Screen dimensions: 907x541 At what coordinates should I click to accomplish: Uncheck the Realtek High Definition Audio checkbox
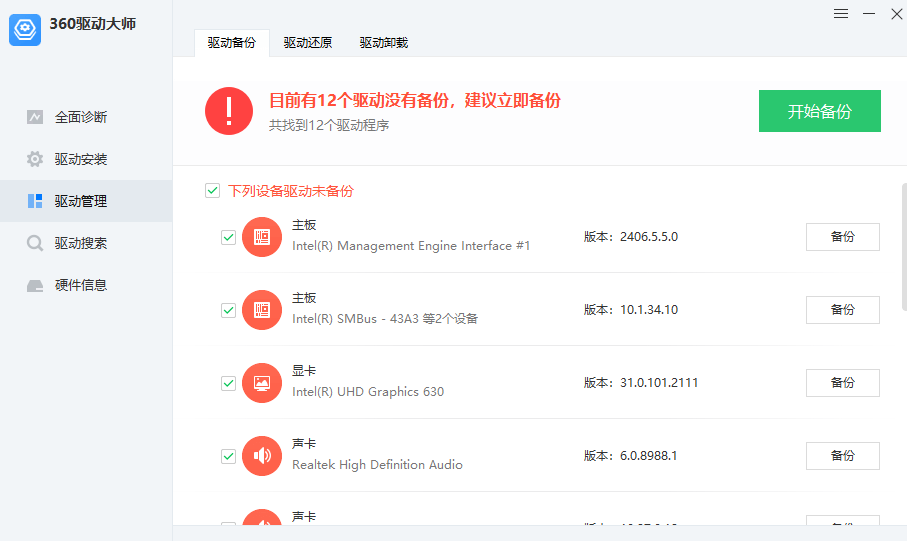click(228, 456)
